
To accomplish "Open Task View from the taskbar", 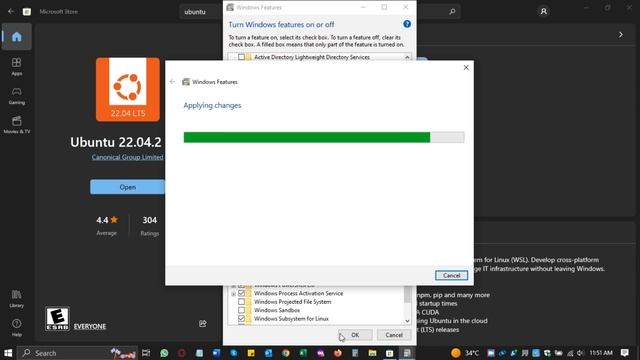I will [146, 353].
